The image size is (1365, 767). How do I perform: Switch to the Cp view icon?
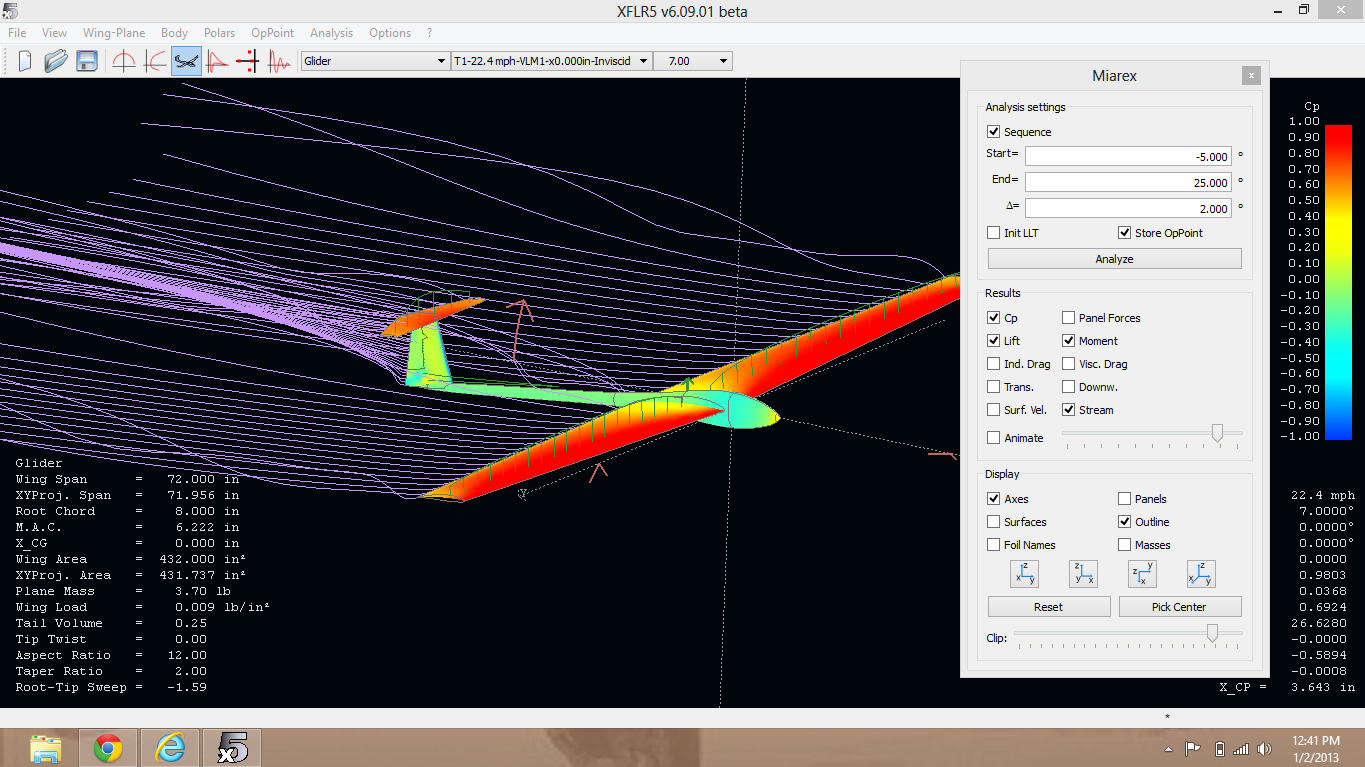click(x=215, y=60)
